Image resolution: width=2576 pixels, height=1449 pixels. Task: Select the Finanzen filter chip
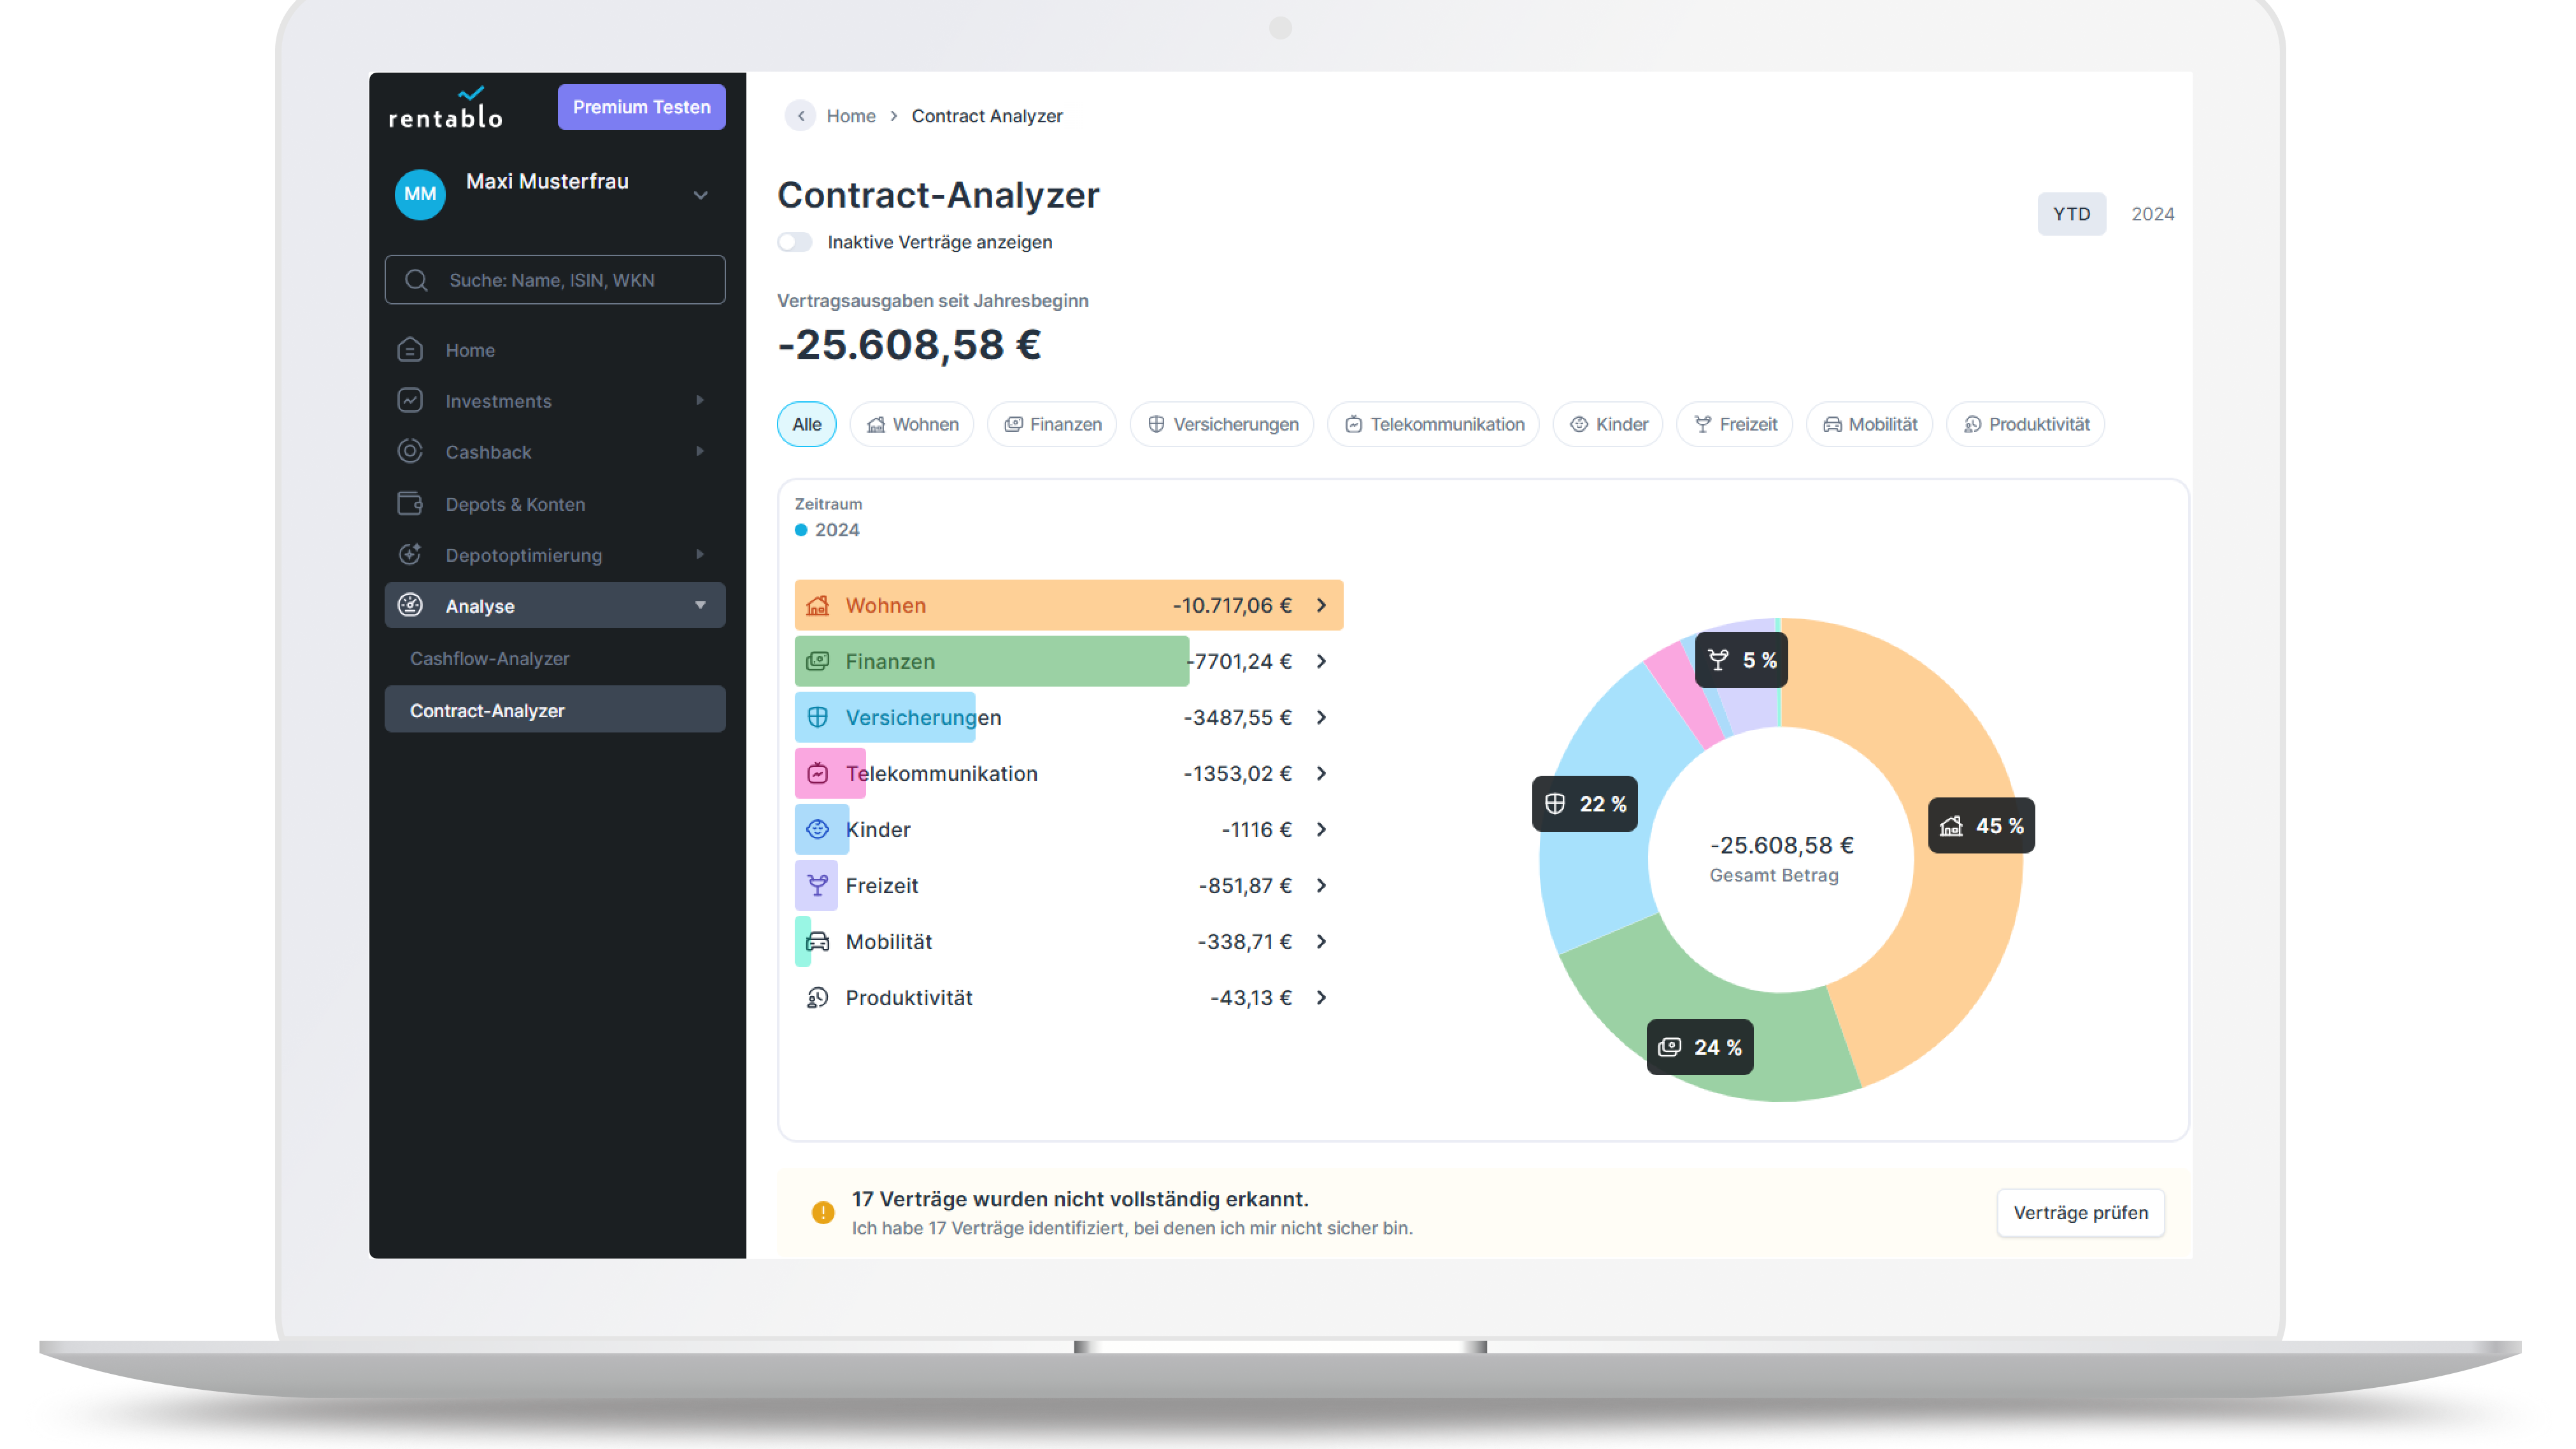(x=1052, y=425)
